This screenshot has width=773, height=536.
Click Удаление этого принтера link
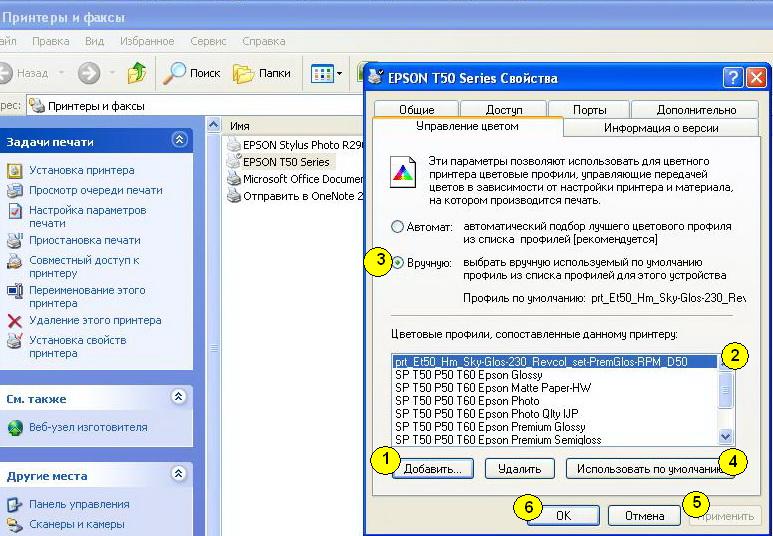(x=95, y=321)
